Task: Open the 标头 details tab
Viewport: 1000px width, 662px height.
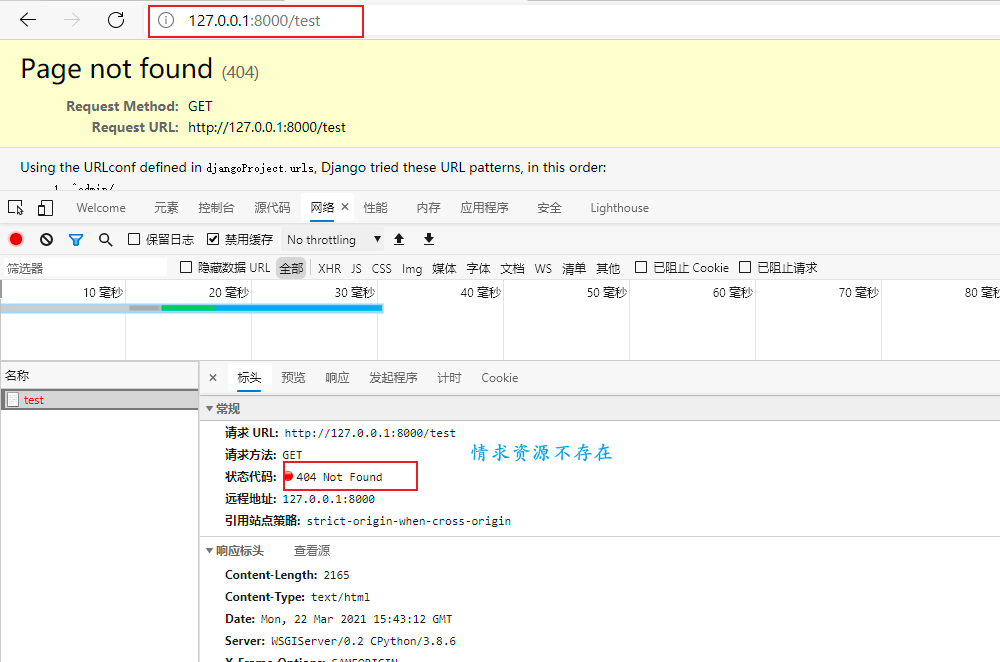Action: tap(249, 378)
